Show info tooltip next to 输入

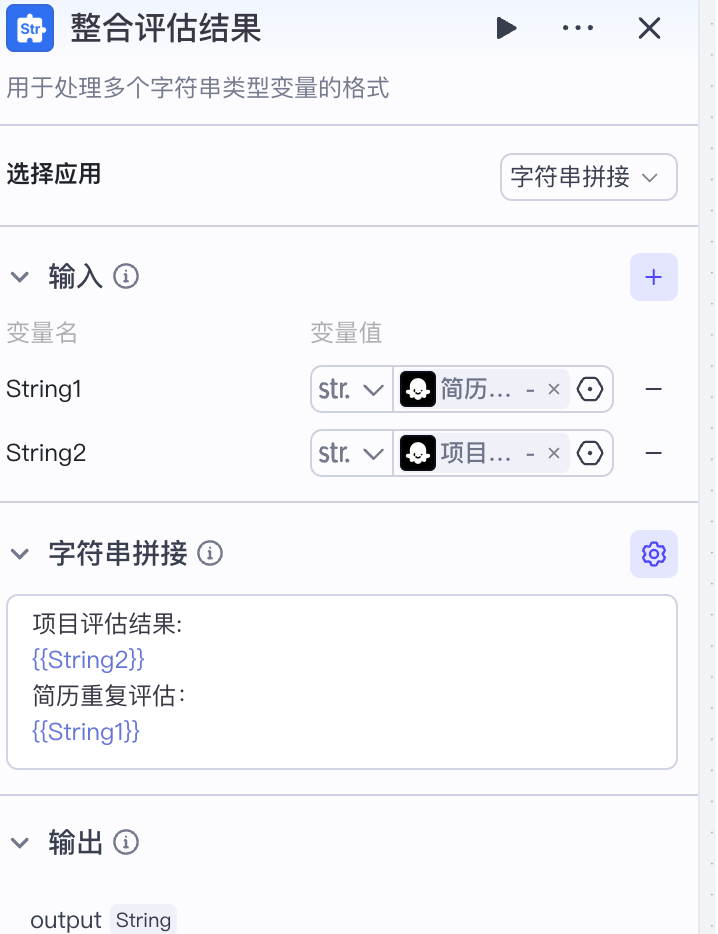point(126,277)
